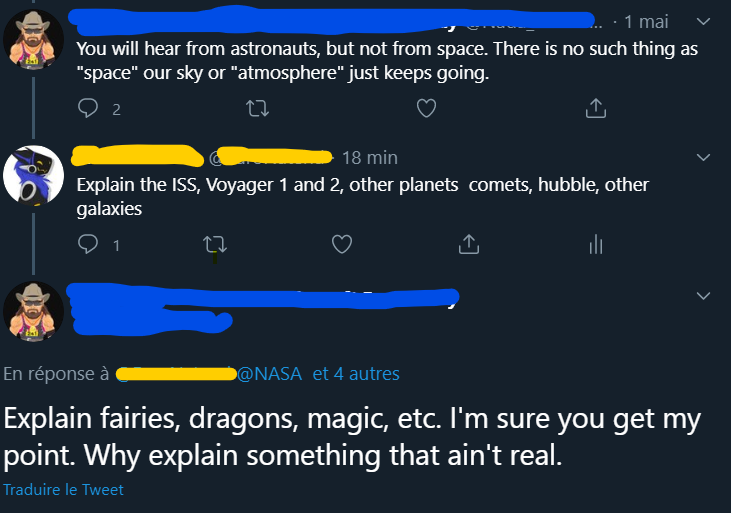731x513 pixels.
Task: Show the 'et 4 autres' recipients
Action: click(x=356, y=374)
